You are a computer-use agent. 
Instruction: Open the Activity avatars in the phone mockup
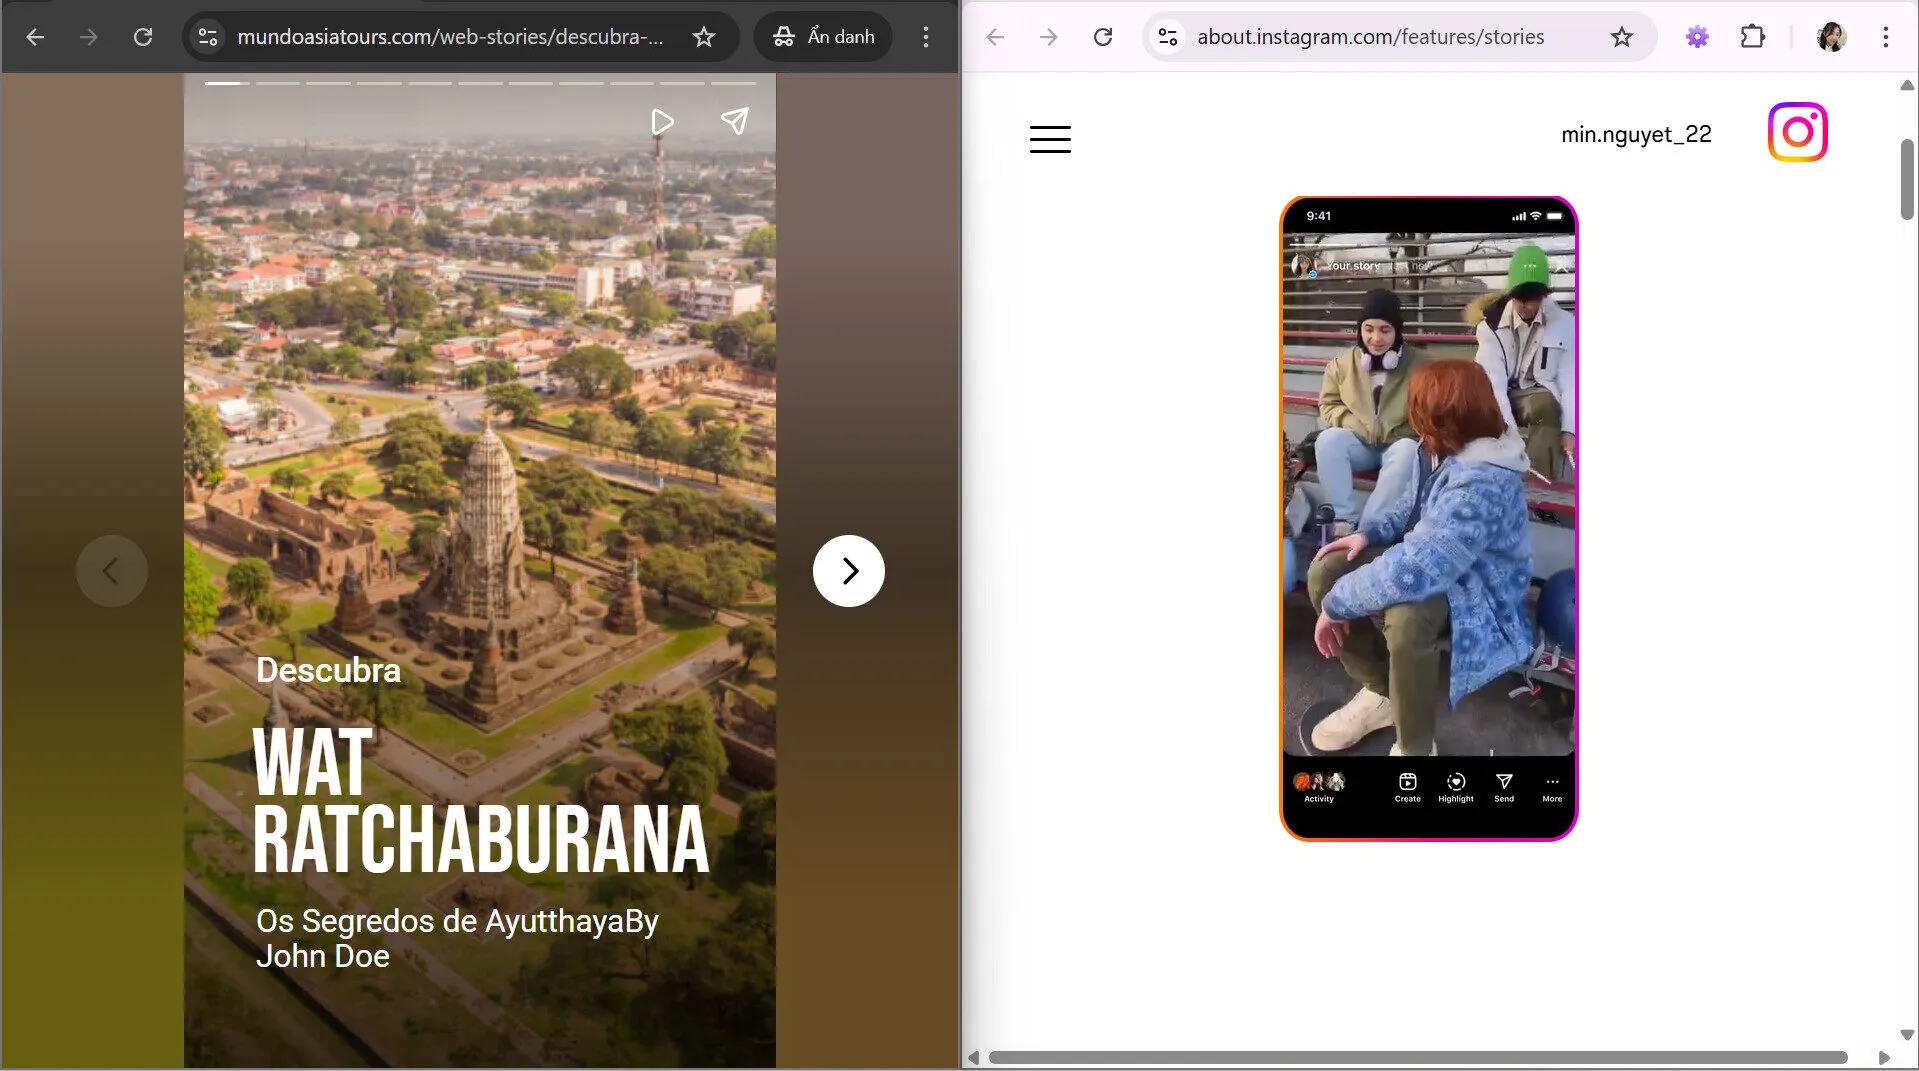[x=1319, y=782]
